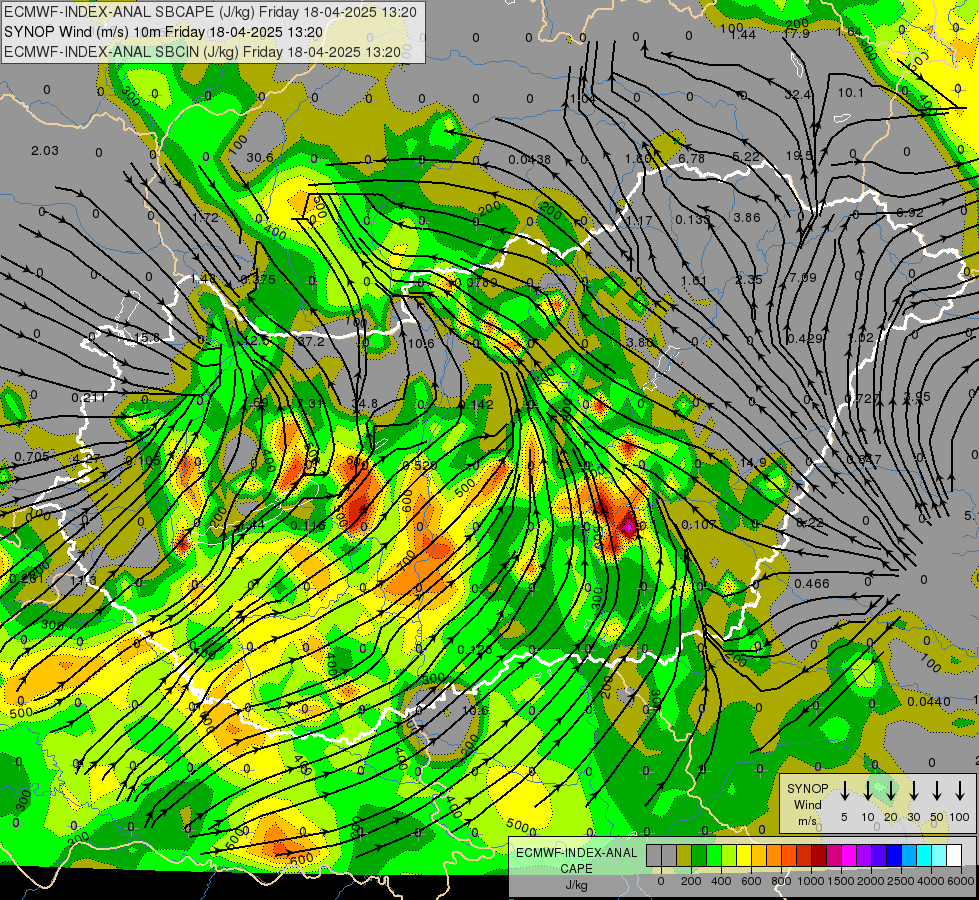Click the 1500 tick label in CAPE legend
Screen dimensions: 979x900
pyautogui.click(x=841, y=881)
